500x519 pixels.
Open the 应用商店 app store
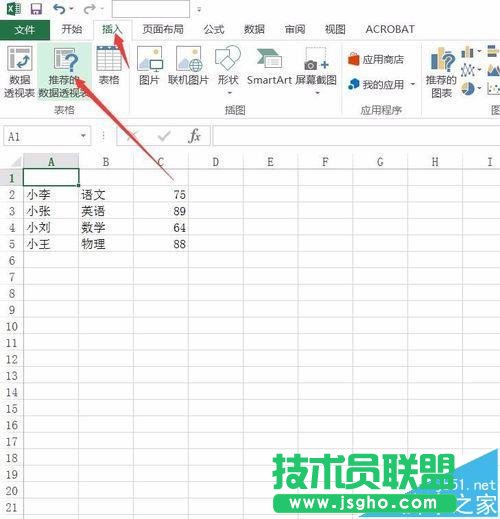pyautogui.click(x=376, y=60)
